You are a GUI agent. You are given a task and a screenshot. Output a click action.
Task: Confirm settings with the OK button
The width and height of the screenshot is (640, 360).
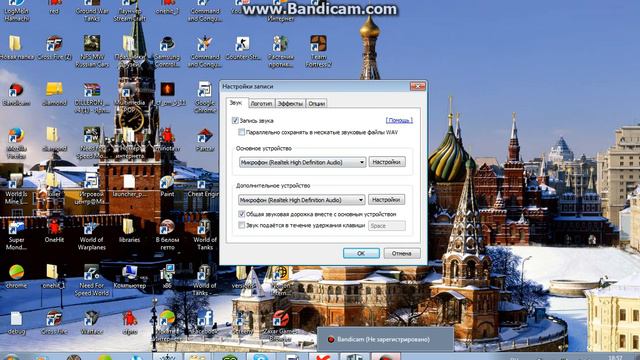(361, 253)
